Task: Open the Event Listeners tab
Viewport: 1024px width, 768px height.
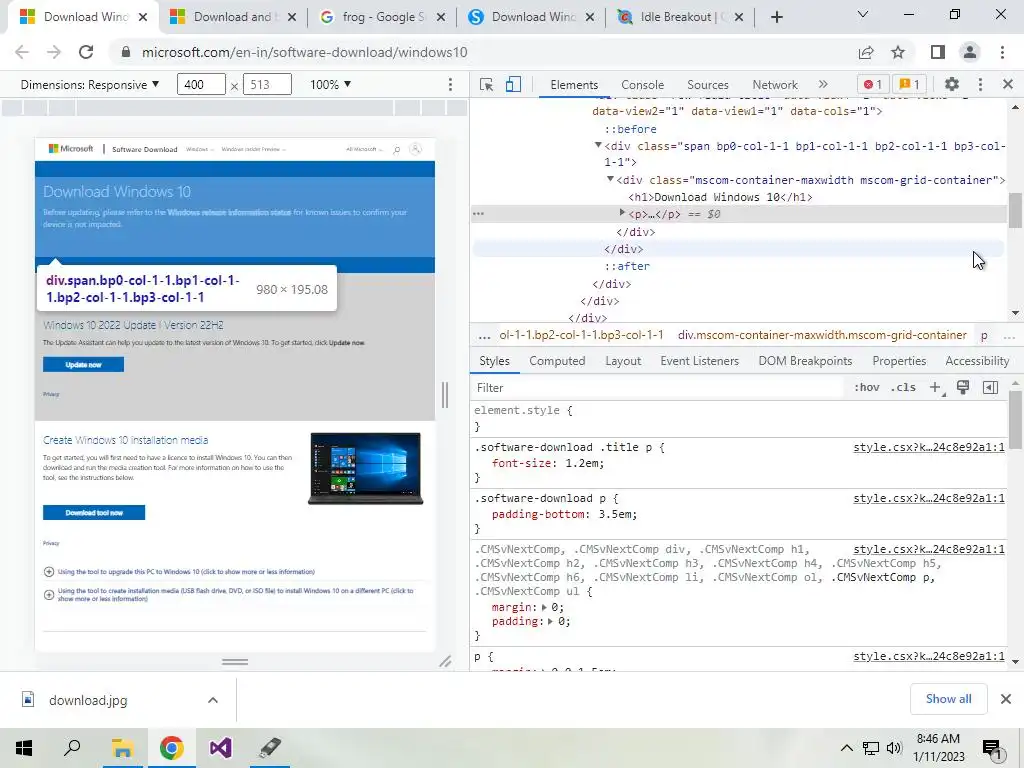Action: pyautogui.click(x=699, y=361)
